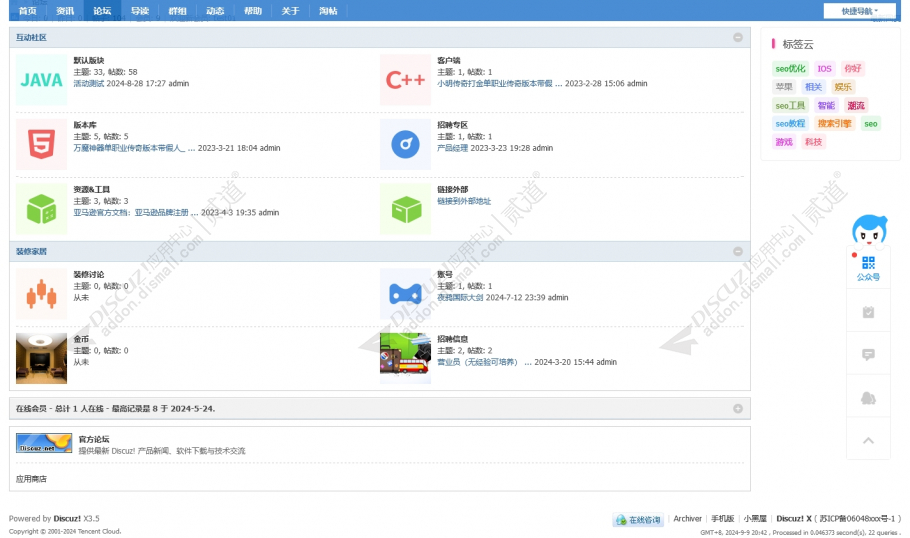This screenshot has height=538, width=910.
Task: Open the room photo thumbnail for 金币
Action: (x=41, y=358)
